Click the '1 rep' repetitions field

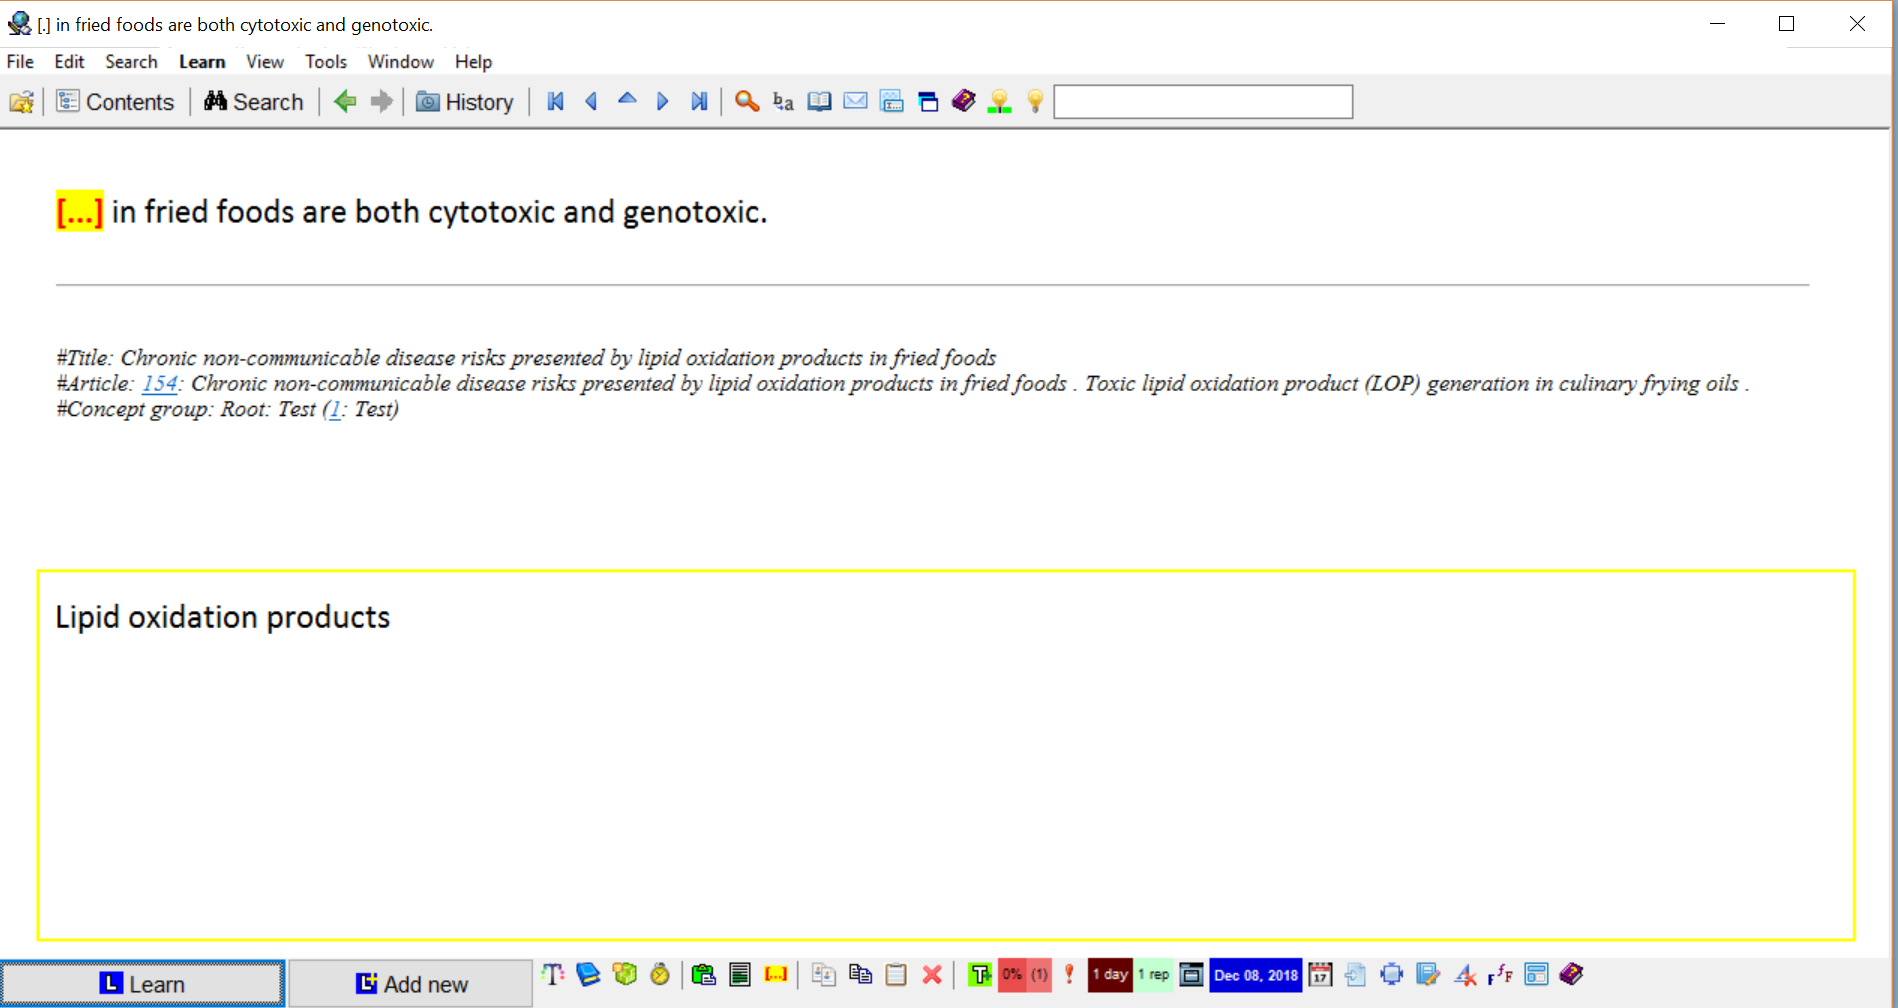1153,974
